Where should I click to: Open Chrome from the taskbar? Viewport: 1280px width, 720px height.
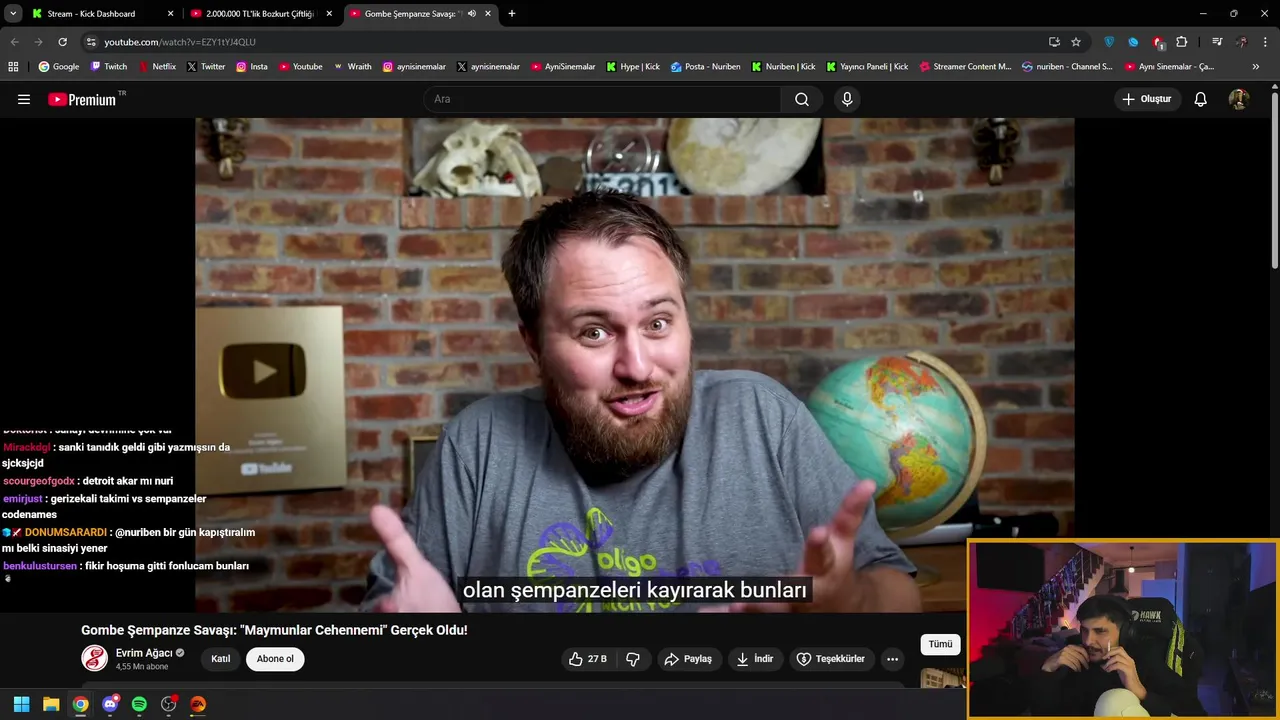click(x=80, y=704)
